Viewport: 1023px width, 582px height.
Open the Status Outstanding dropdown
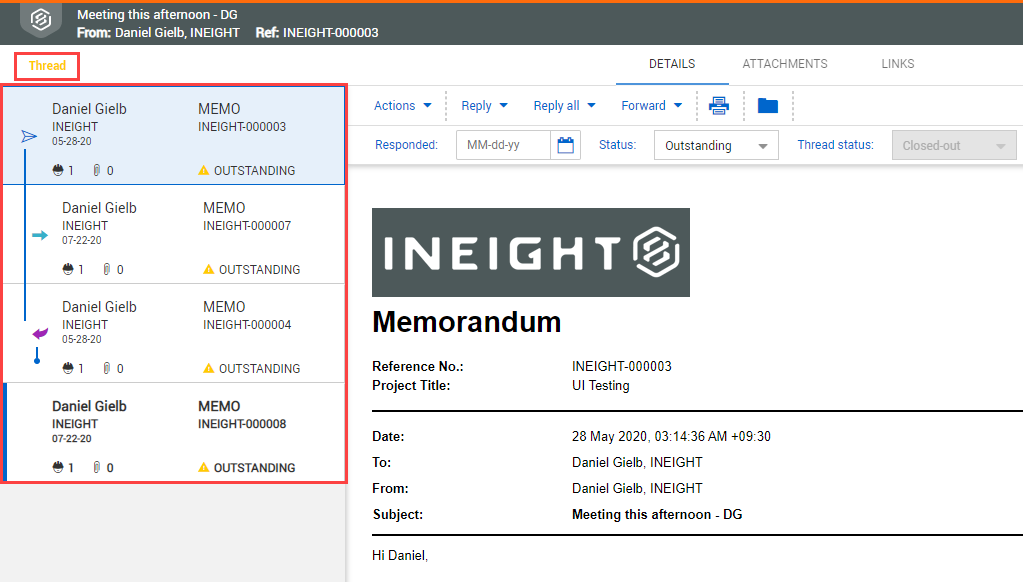(x=716, y=146)
